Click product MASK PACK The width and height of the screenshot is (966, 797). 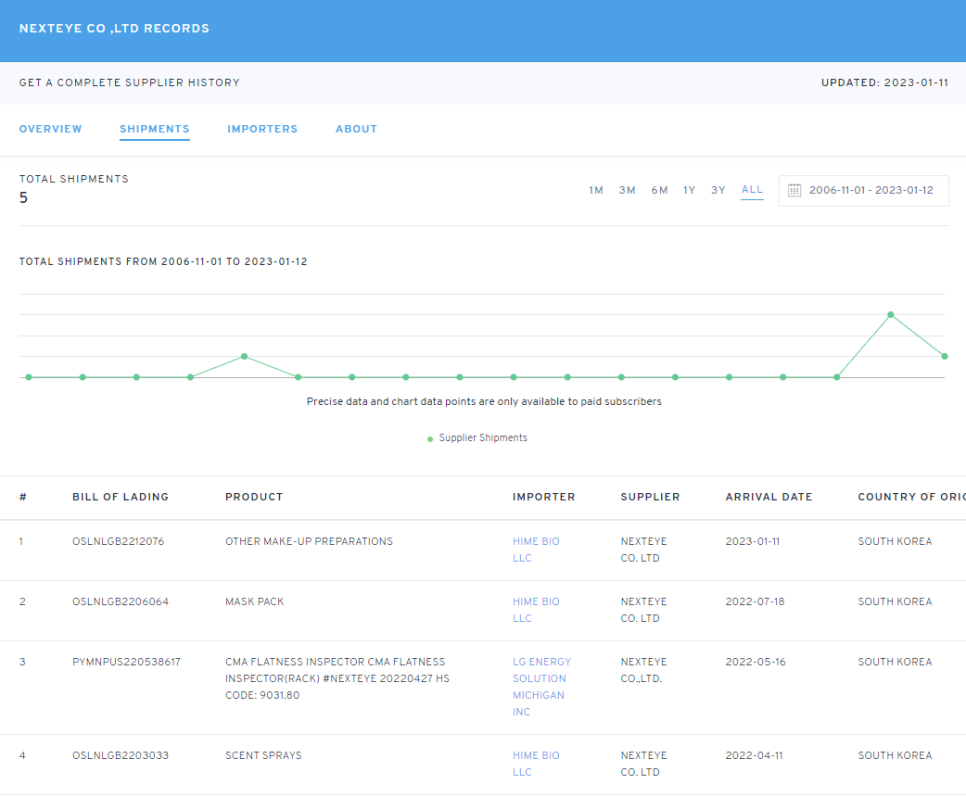pyautogui.click(x=254, y=602)
